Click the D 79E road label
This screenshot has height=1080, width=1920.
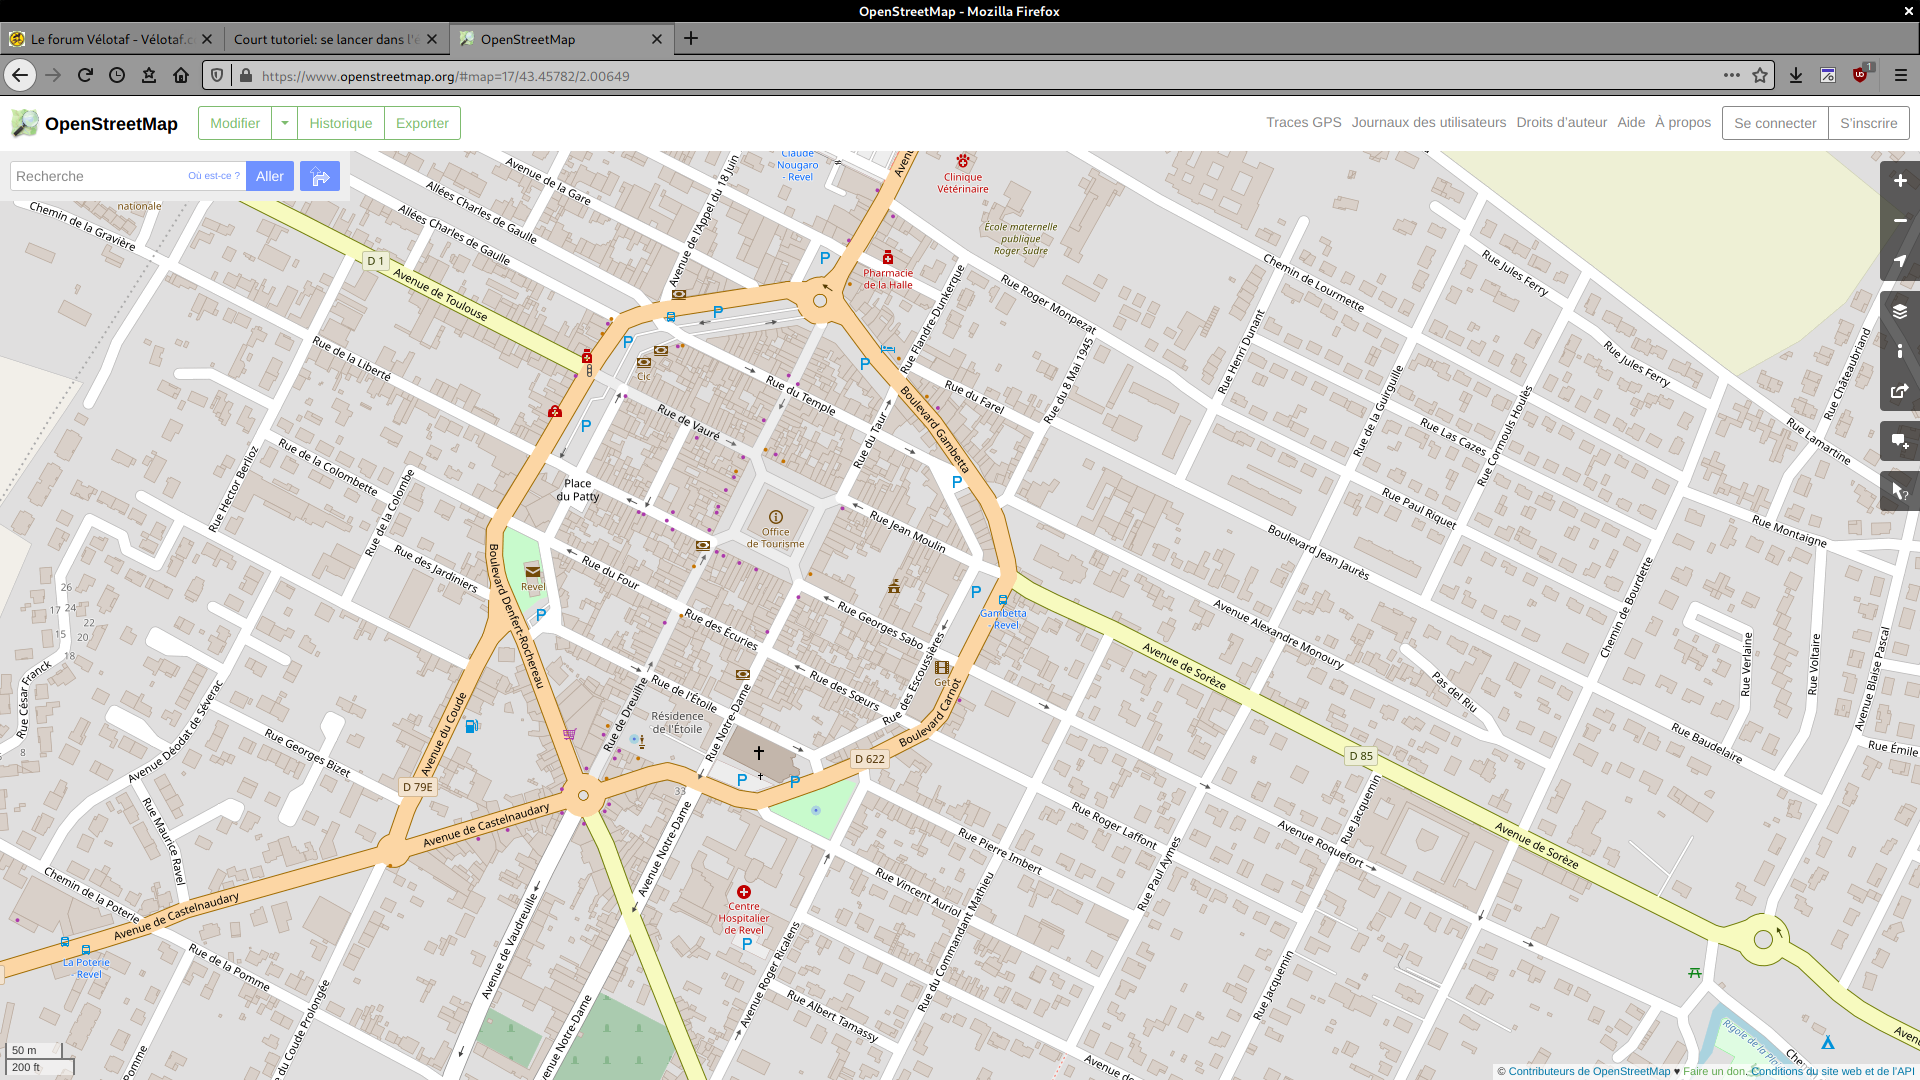pos(418,787)
